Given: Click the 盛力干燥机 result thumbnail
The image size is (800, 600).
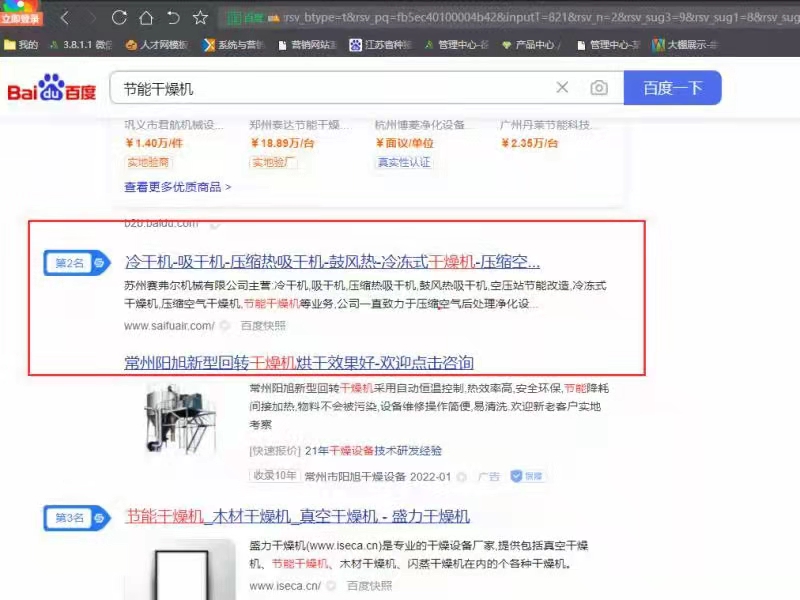Looking at the screenshot, I should [x=180, y=570].
